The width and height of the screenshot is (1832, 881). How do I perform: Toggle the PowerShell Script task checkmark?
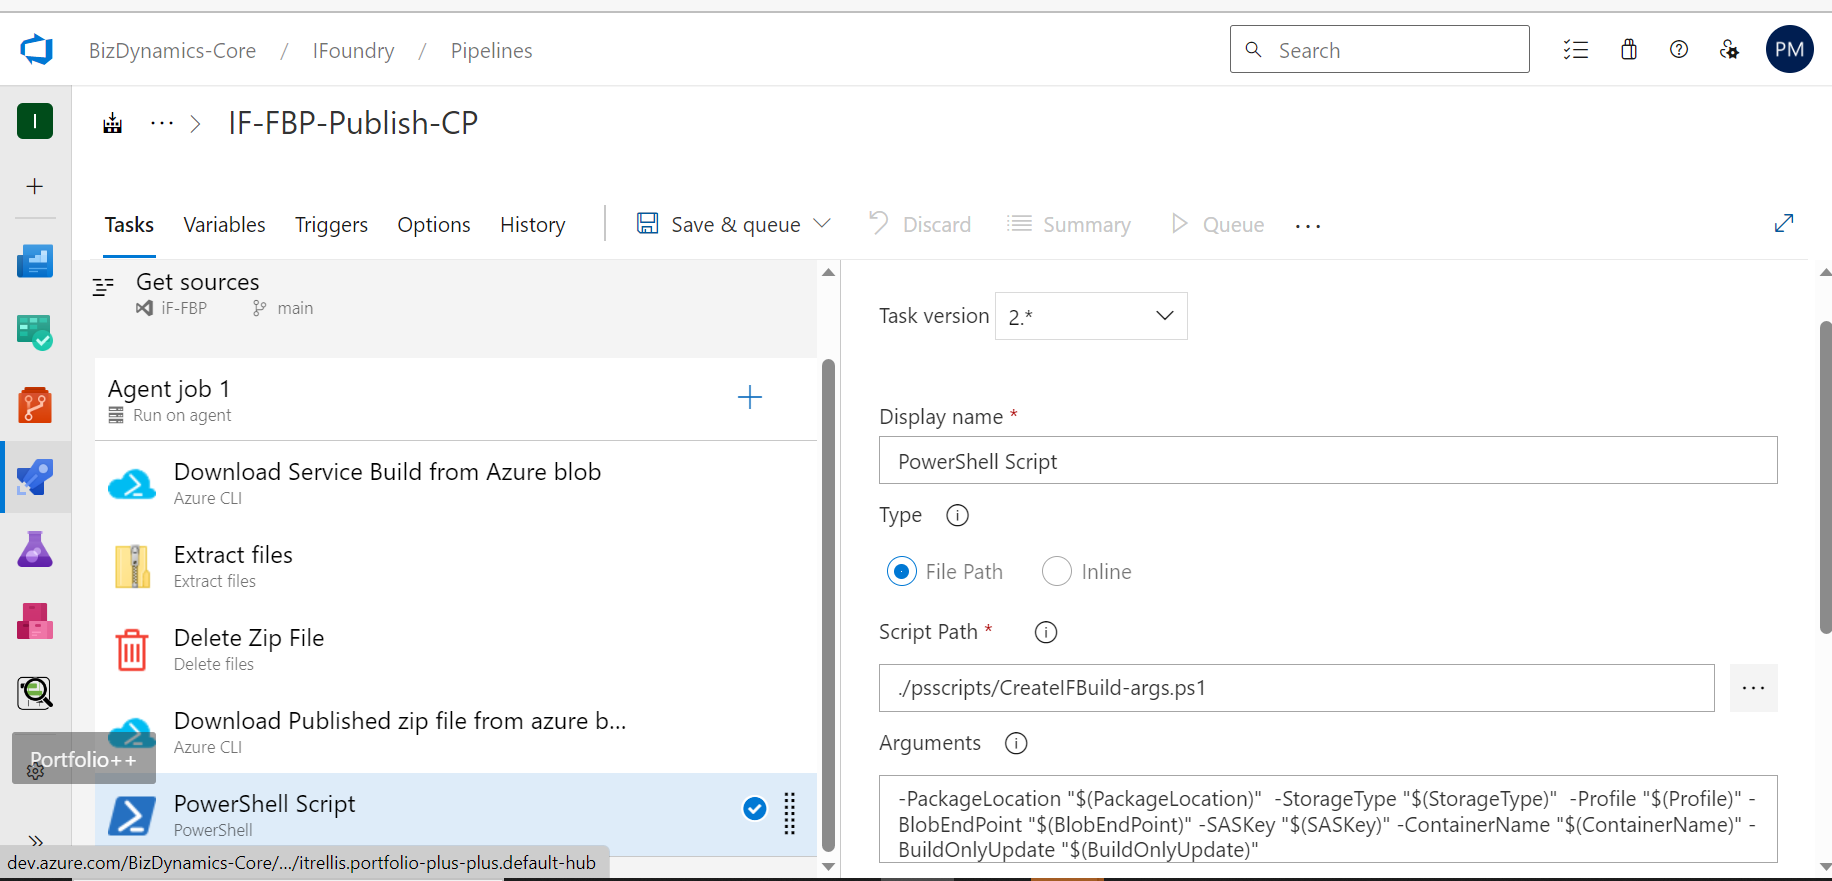(x=755, y=808)
